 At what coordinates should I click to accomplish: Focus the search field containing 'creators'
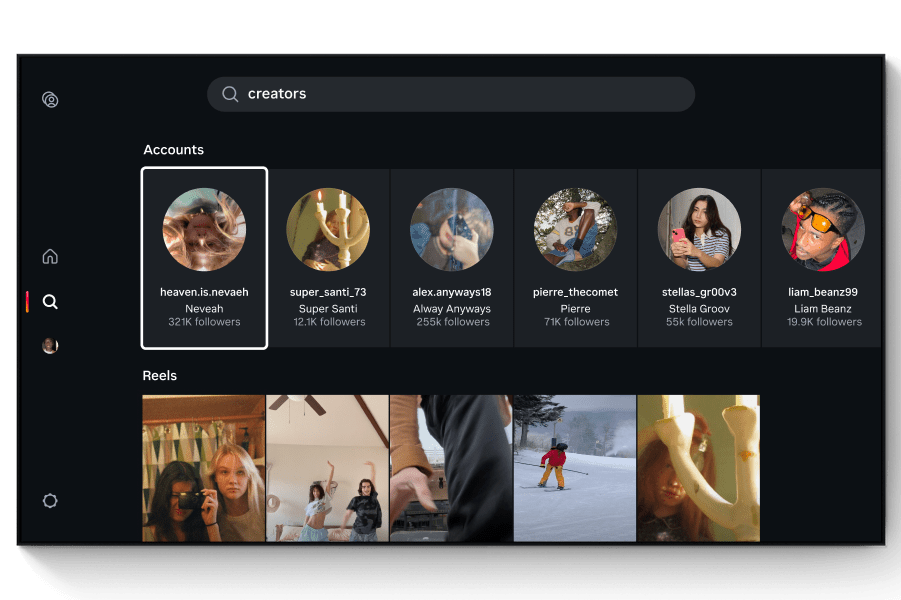pyautogui.click(x=451, y=94)
